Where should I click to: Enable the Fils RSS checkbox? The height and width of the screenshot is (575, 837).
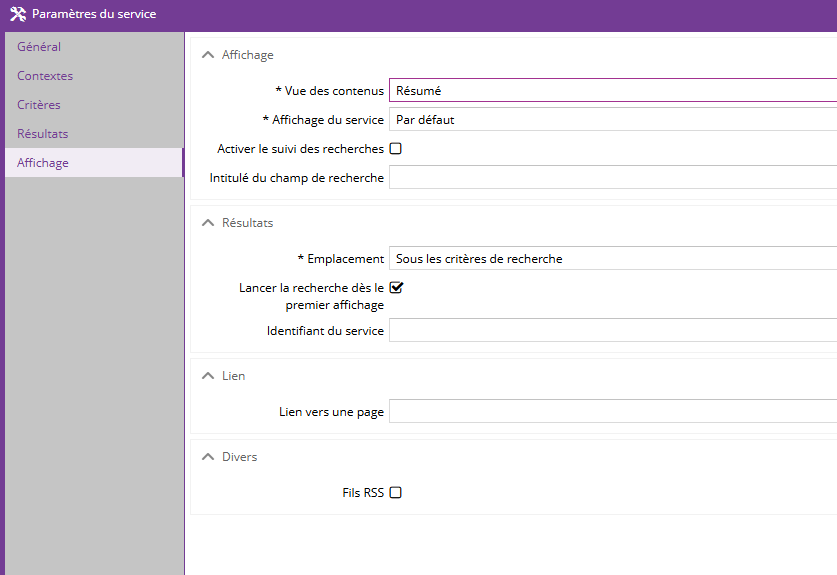(x=396, y=493)
